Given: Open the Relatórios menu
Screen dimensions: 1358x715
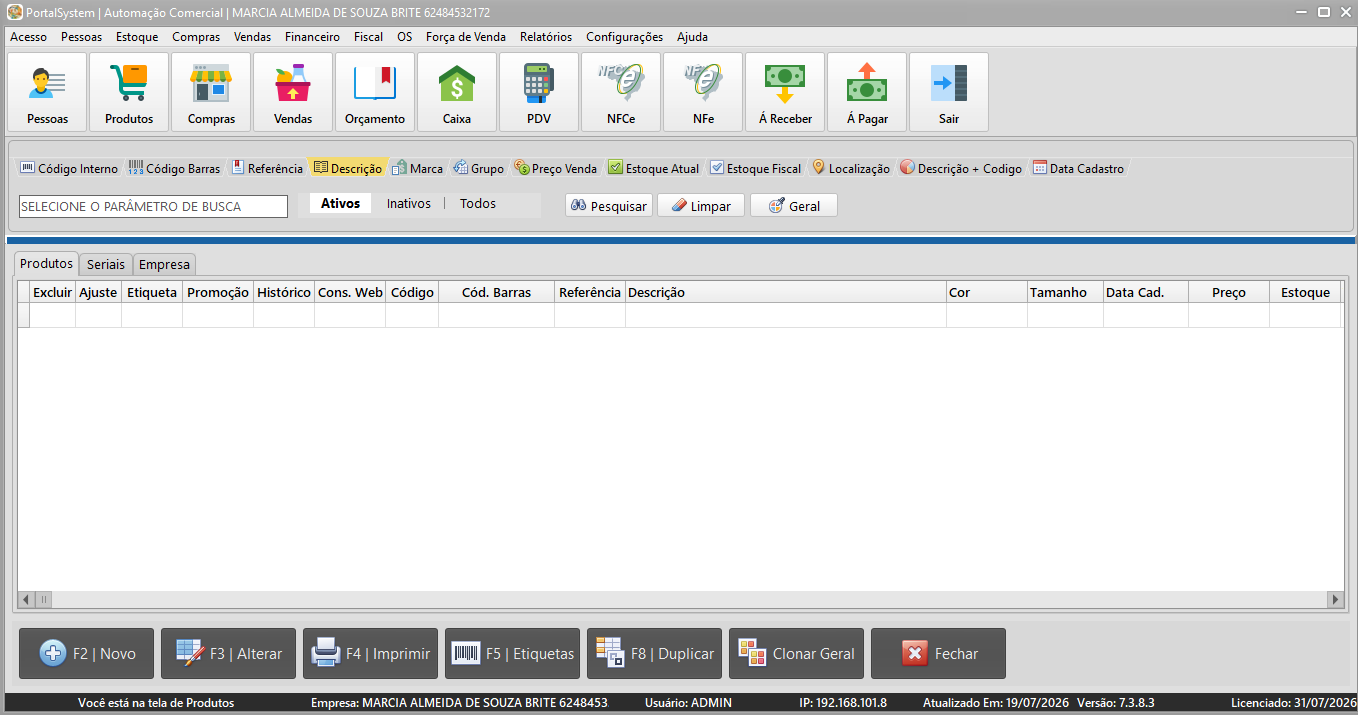Looking at the screenshot, I should click(x=546, y=36).
